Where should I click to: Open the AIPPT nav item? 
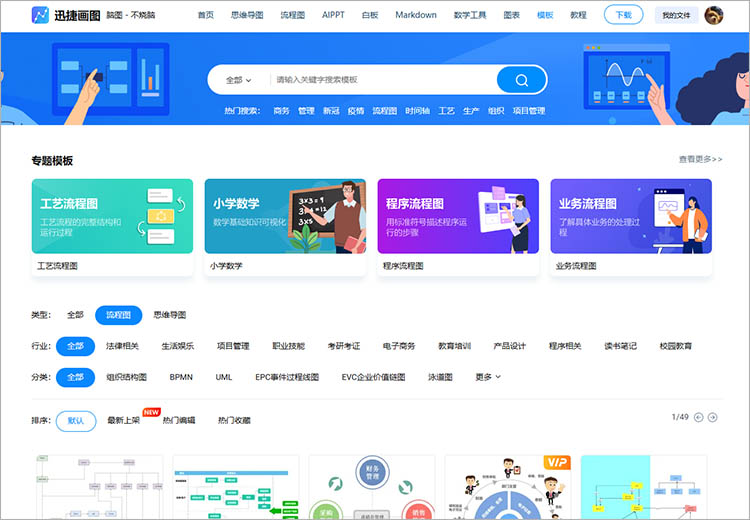click(x=333, y=15)
